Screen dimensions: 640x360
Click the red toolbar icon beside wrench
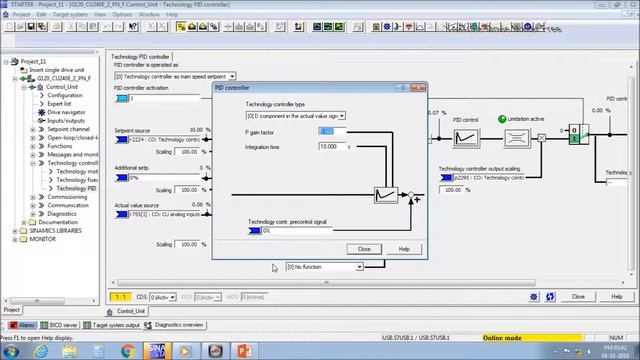409,27
